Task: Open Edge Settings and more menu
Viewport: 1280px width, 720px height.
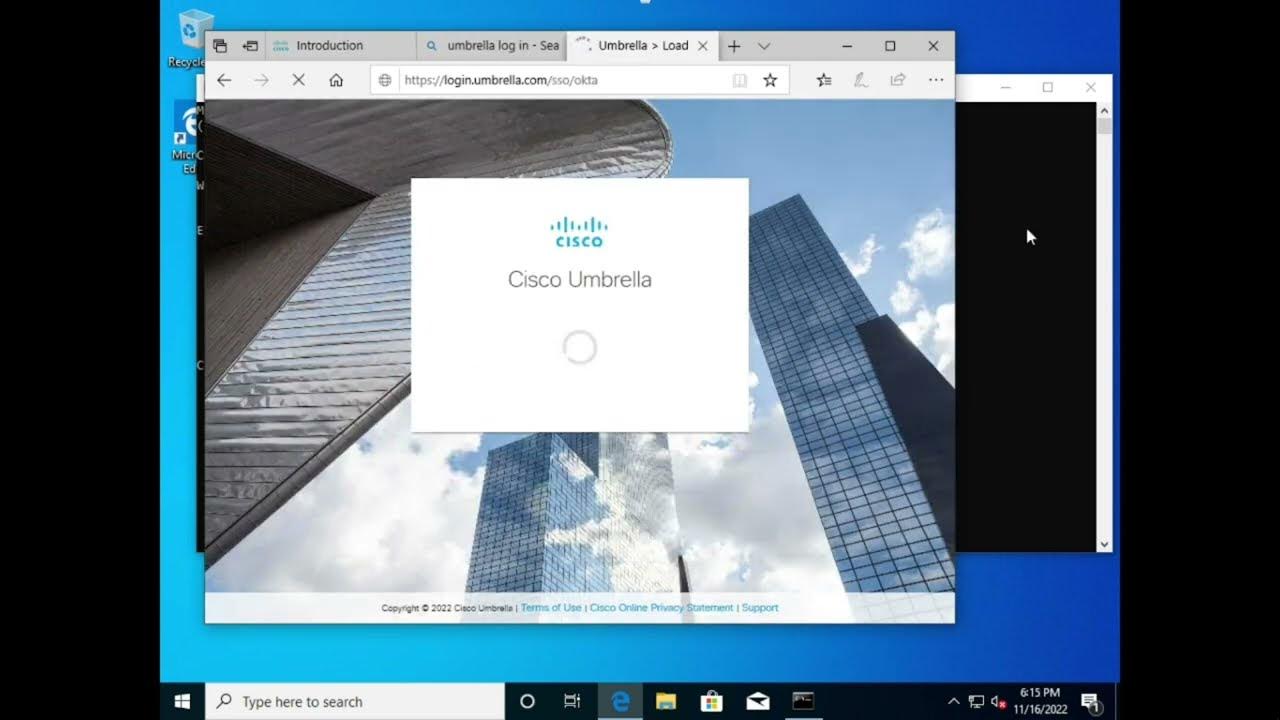Action: [x=936, y=80]
